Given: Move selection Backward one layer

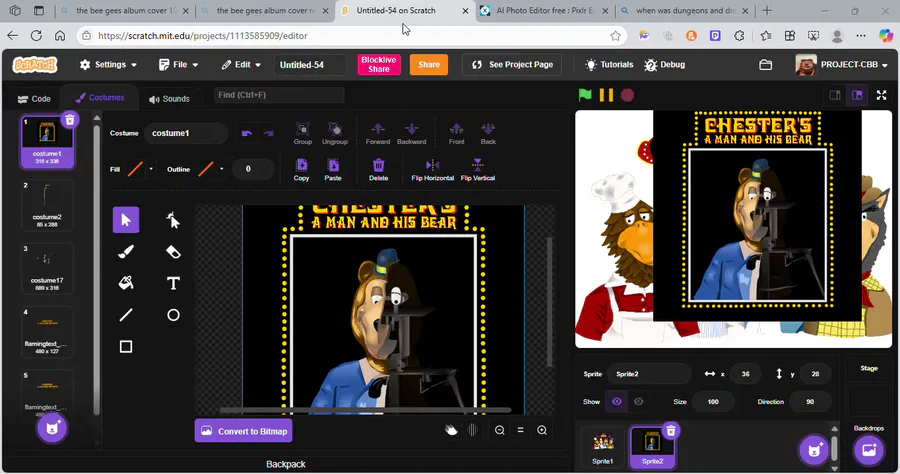Looking at the screenshot, I should (x=412, y=133).
